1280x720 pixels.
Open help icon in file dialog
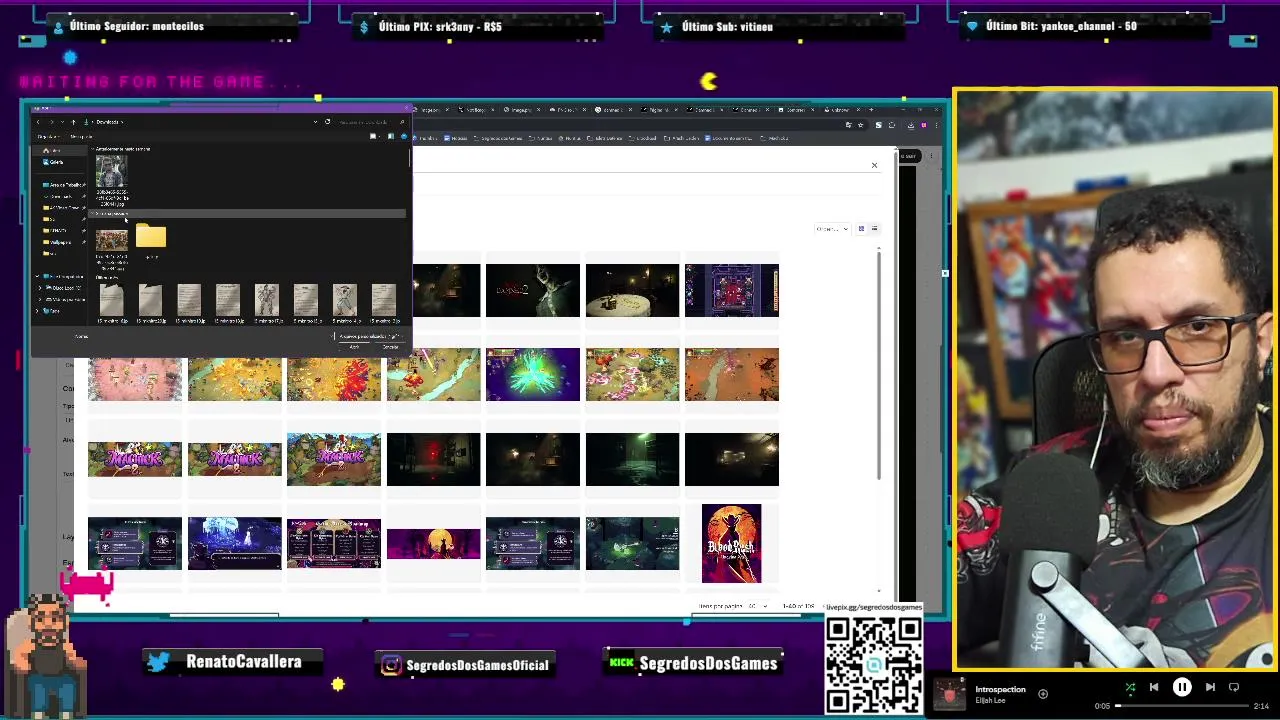pyautogui.click(x=404, y=137)
